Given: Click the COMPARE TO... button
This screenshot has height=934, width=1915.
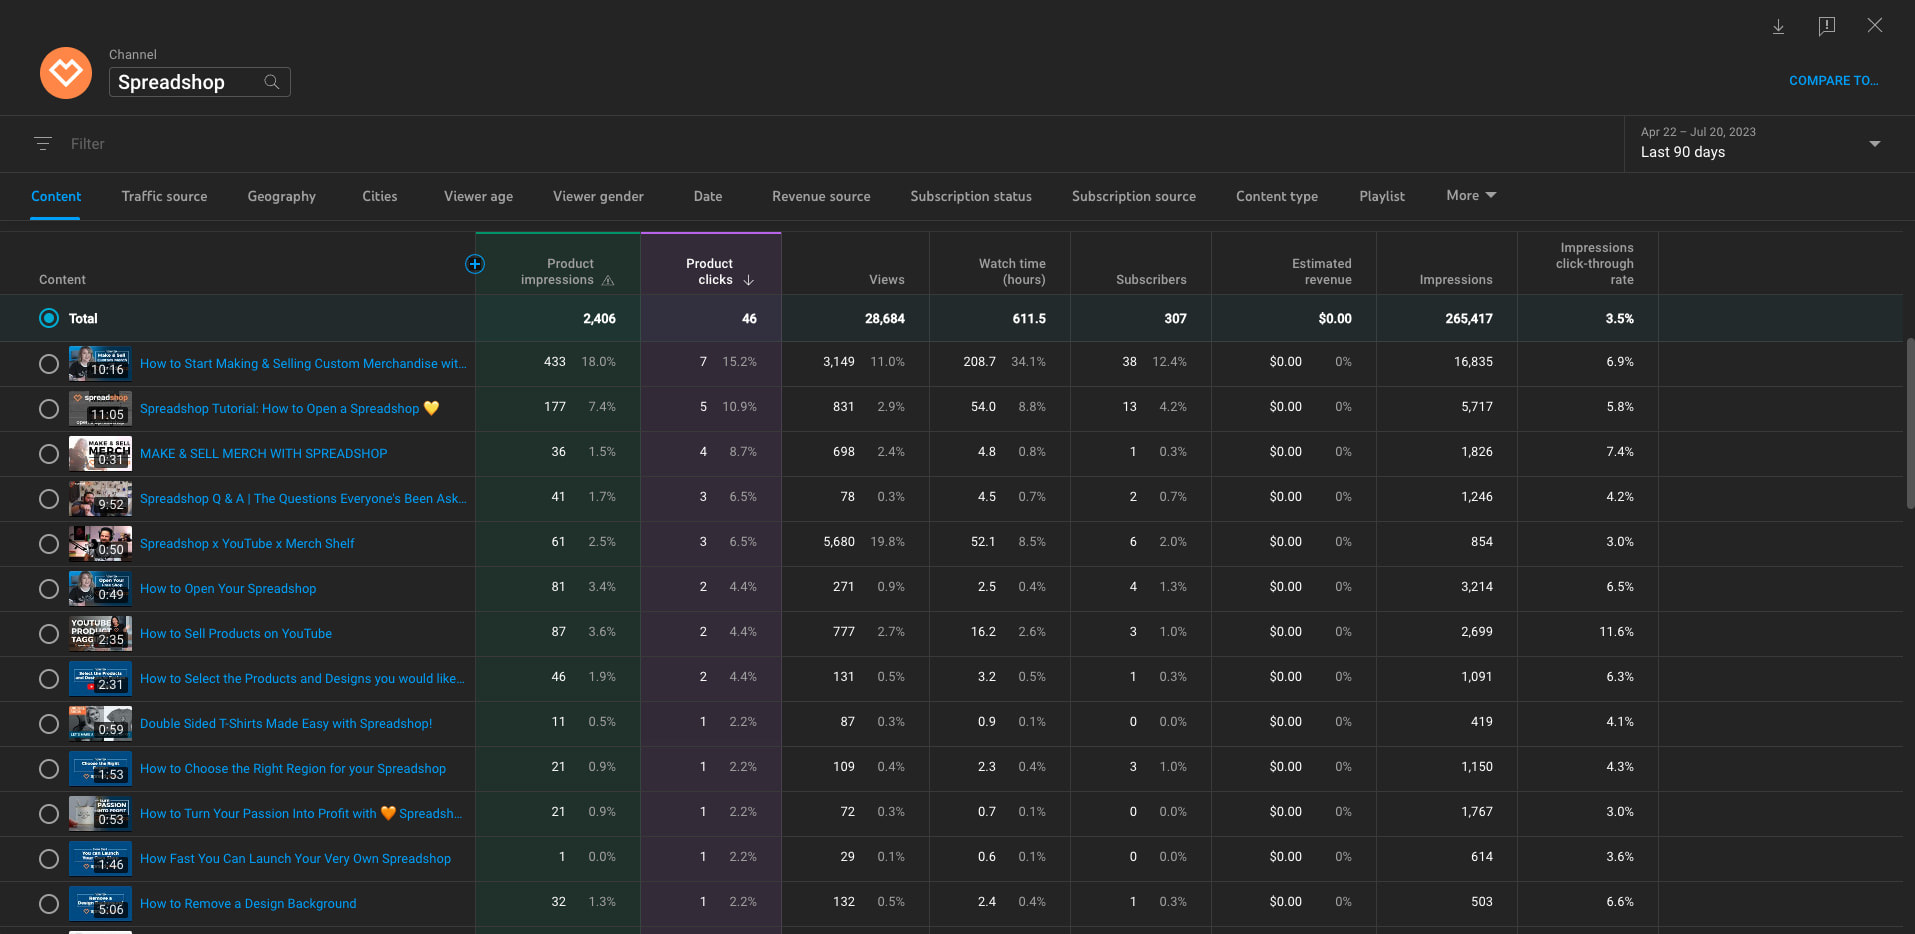Looking at the screenshot, I should (1833, 81).
